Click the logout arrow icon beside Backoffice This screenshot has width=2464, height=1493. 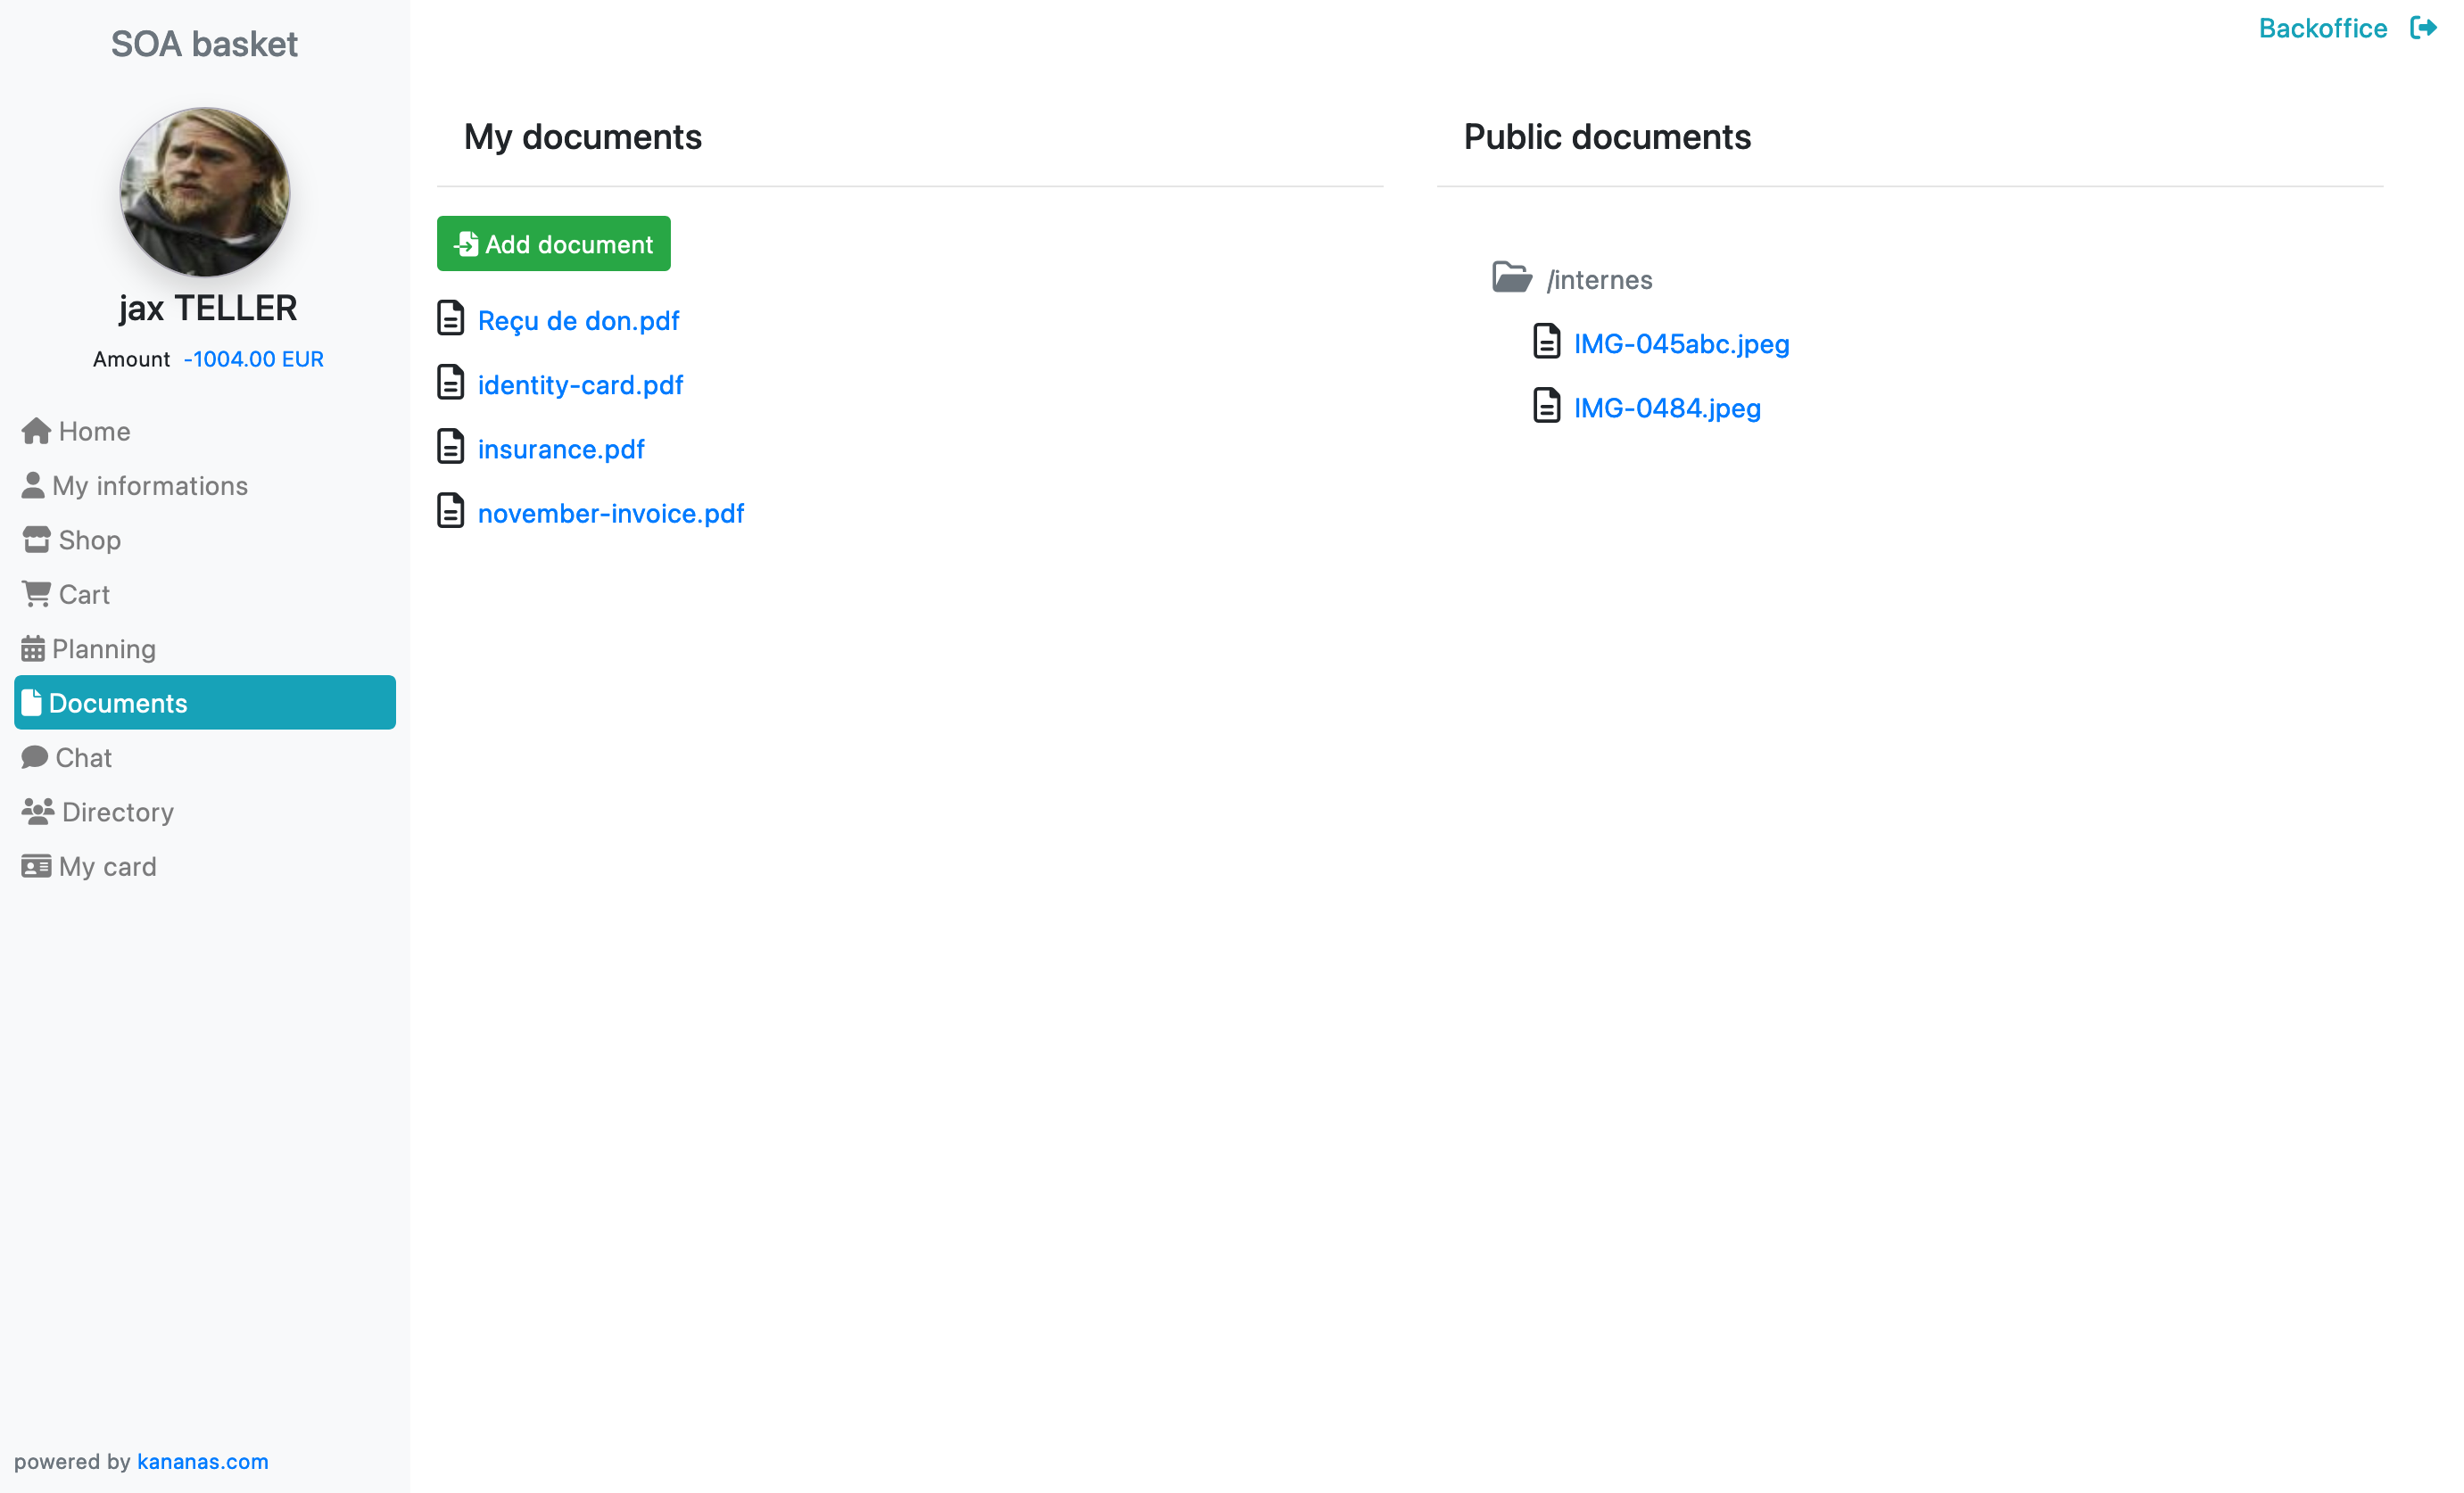(x=2423, y=28)
